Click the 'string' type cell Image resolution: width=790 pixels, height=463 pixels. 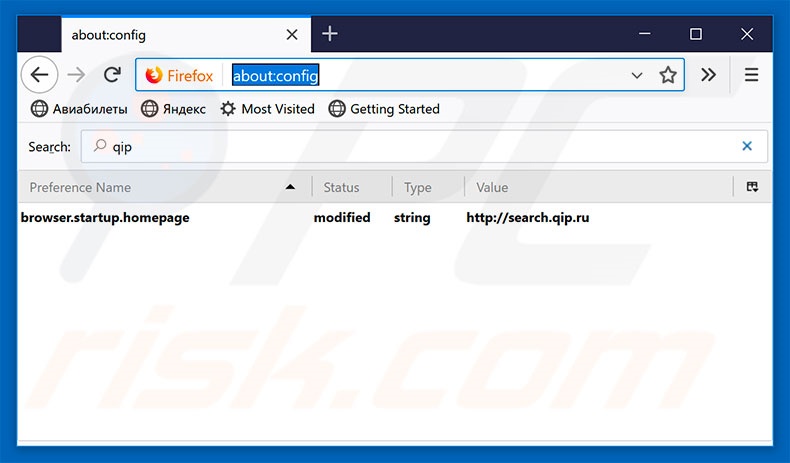412,218
